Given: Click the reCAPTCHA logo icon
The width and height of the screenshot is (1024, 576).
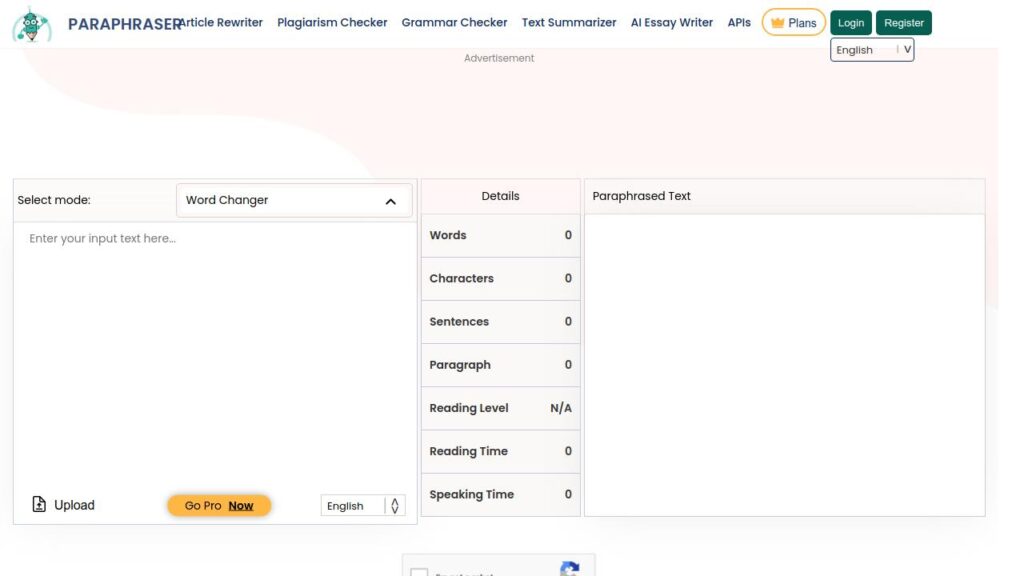Looking at the screenshot, I should (x=569, y=569).
